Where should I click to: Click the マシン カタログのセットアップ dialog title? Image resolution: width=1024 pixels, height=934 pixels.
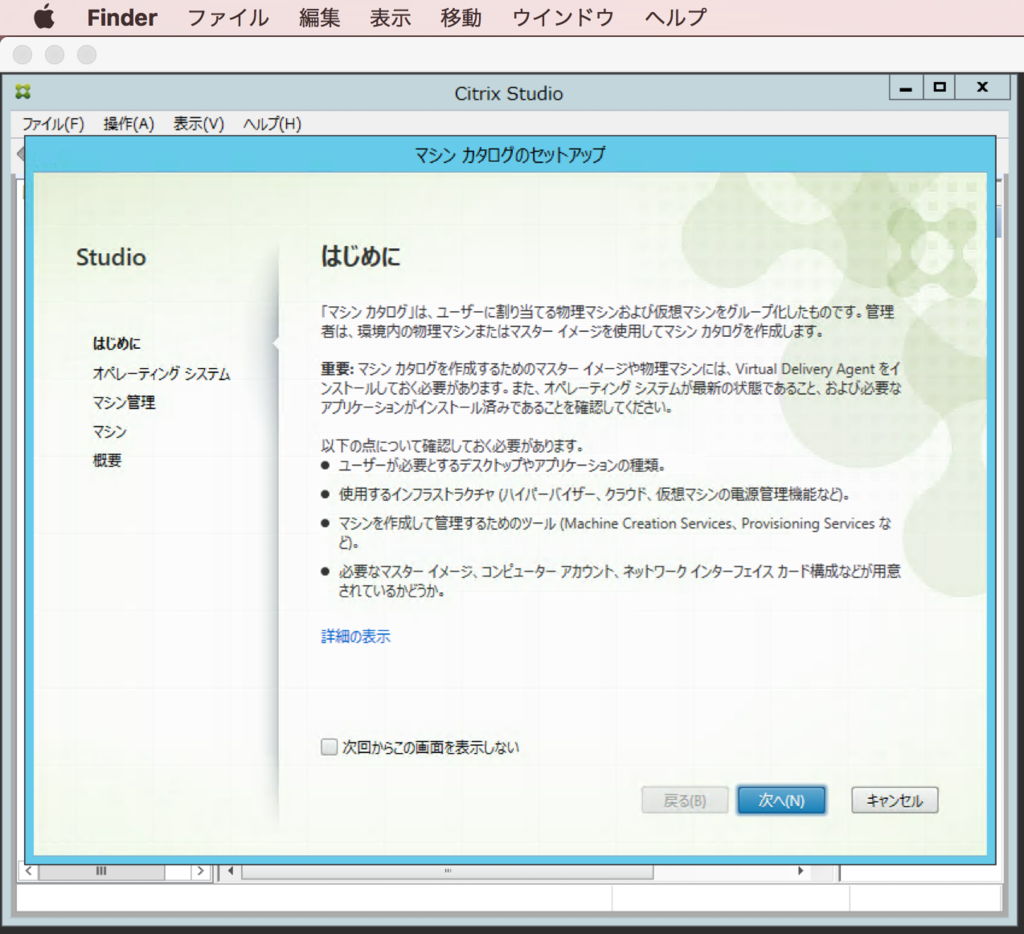510,155
